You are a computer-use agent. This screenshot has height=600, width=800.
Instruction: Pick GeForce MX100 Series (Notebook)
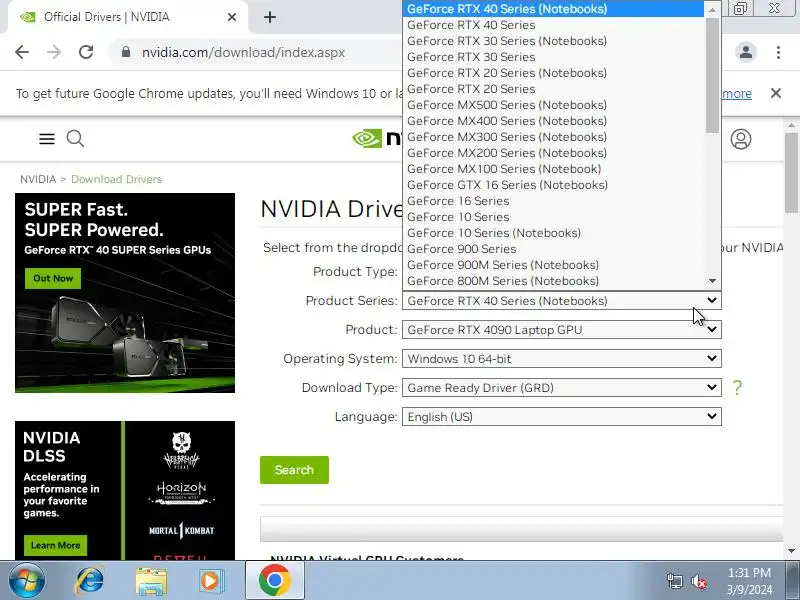[553, 169]
